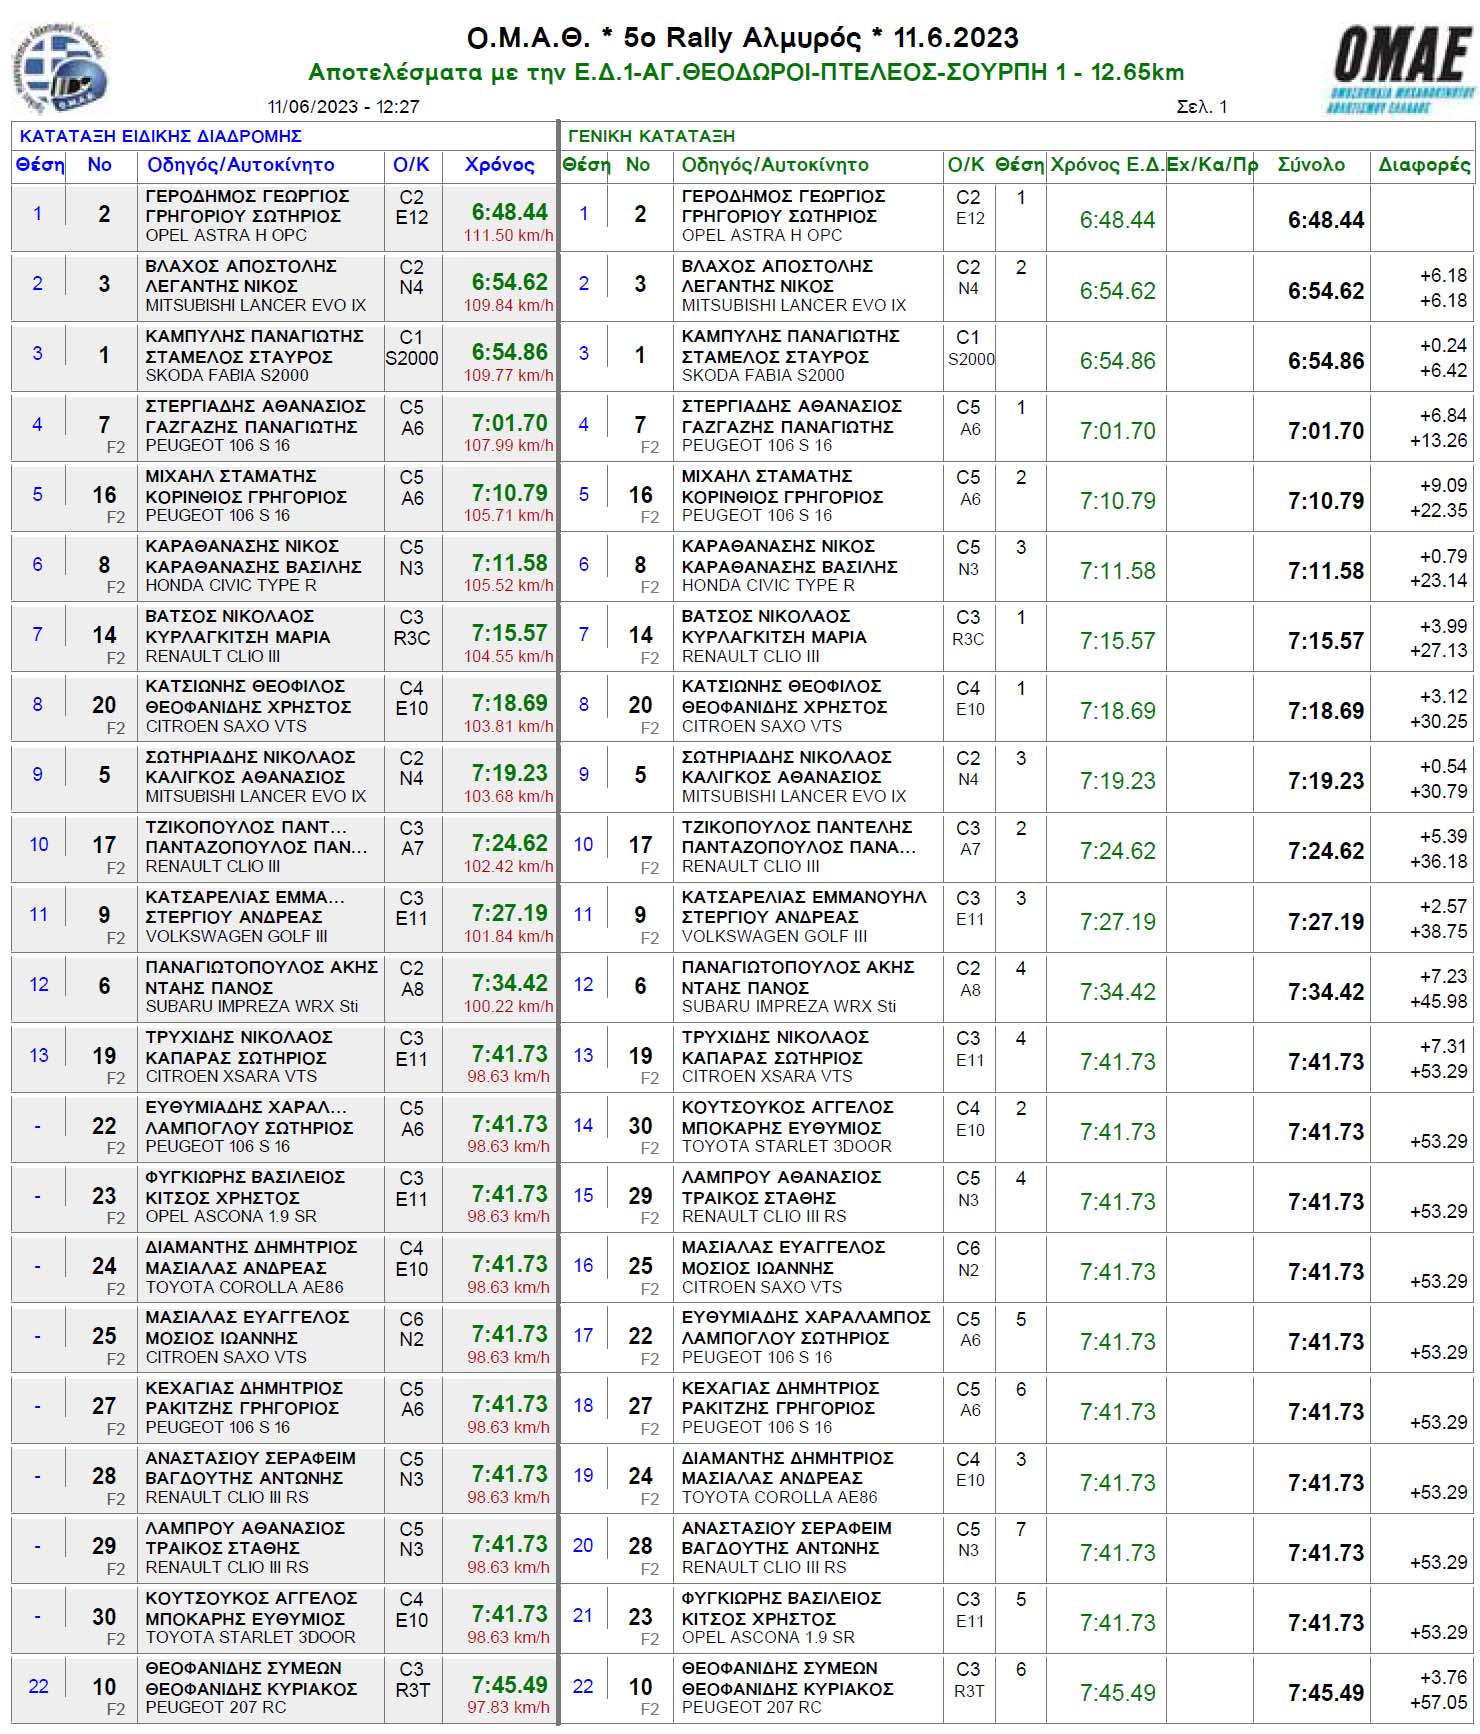The width and height of the screenshot is (1480, 1734).
Task: Click the 97.83 km/h speed value
Action: click(508, 1707)
